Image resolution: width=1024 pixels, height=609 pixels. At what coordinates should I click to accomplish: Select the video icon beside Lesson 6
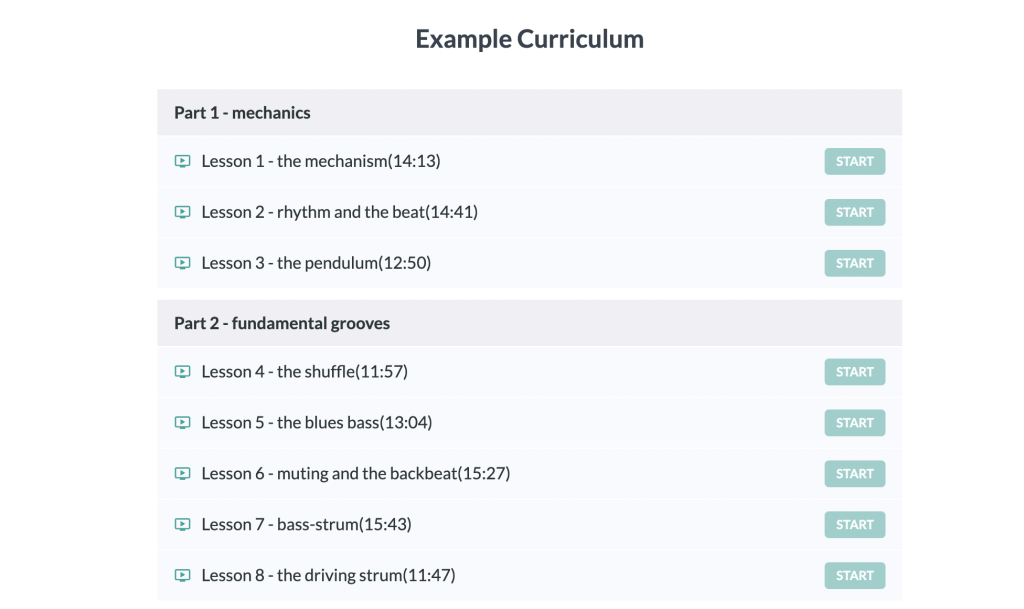pos(182,474)
